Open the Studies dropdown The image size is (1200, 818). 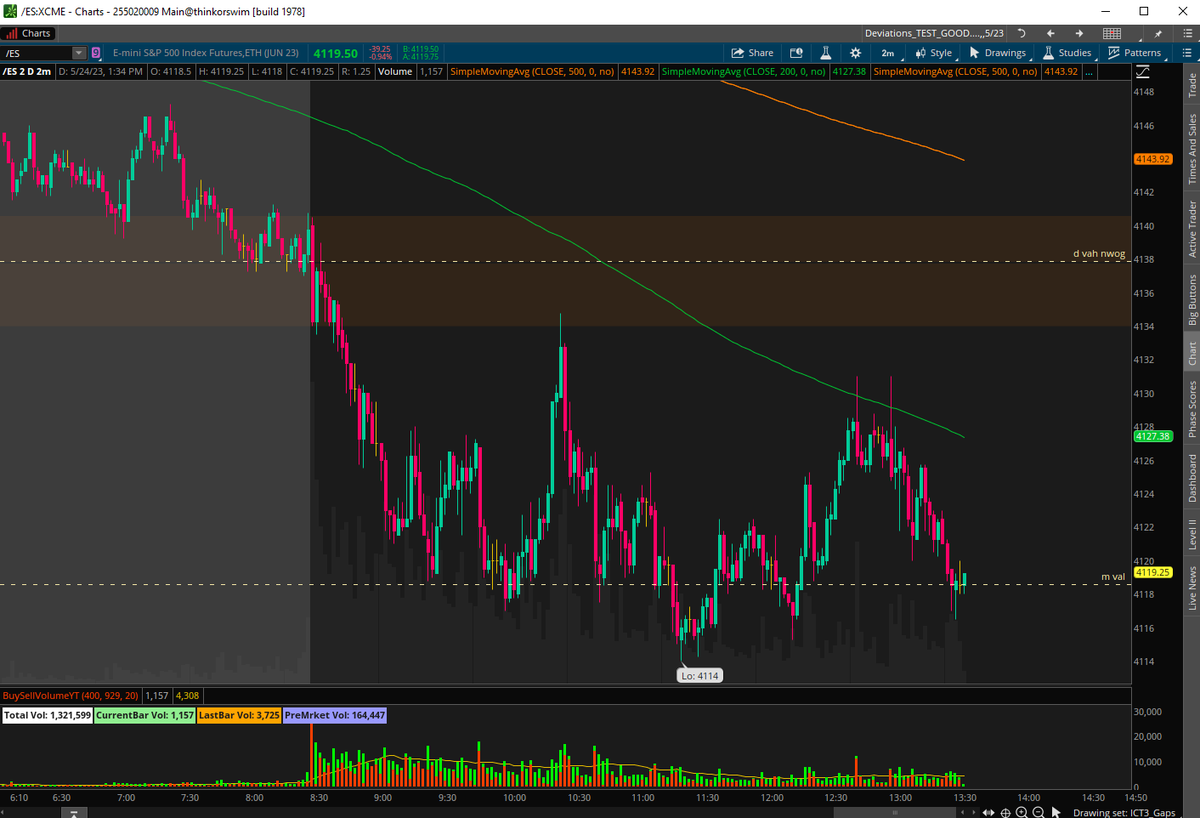(x=1067, y=53)
